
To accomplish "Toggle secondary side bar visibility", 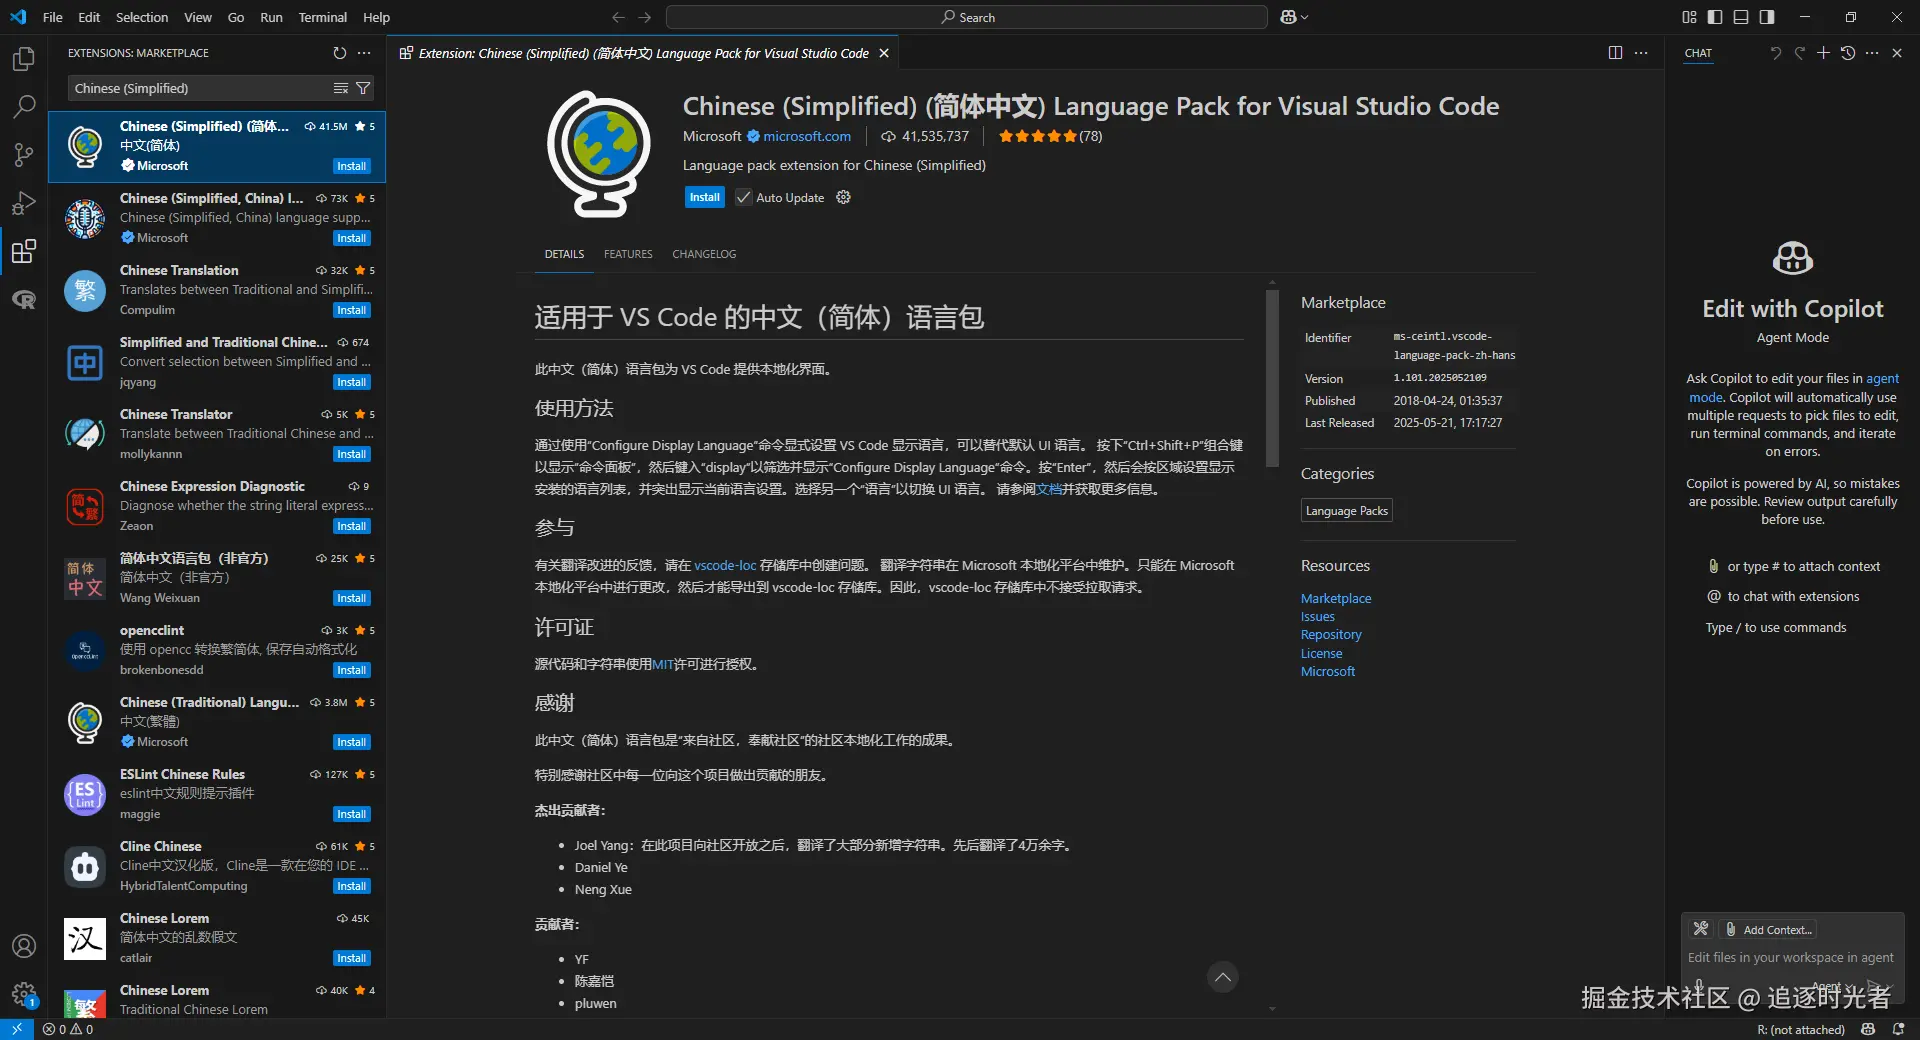I will click(1767, 17).
